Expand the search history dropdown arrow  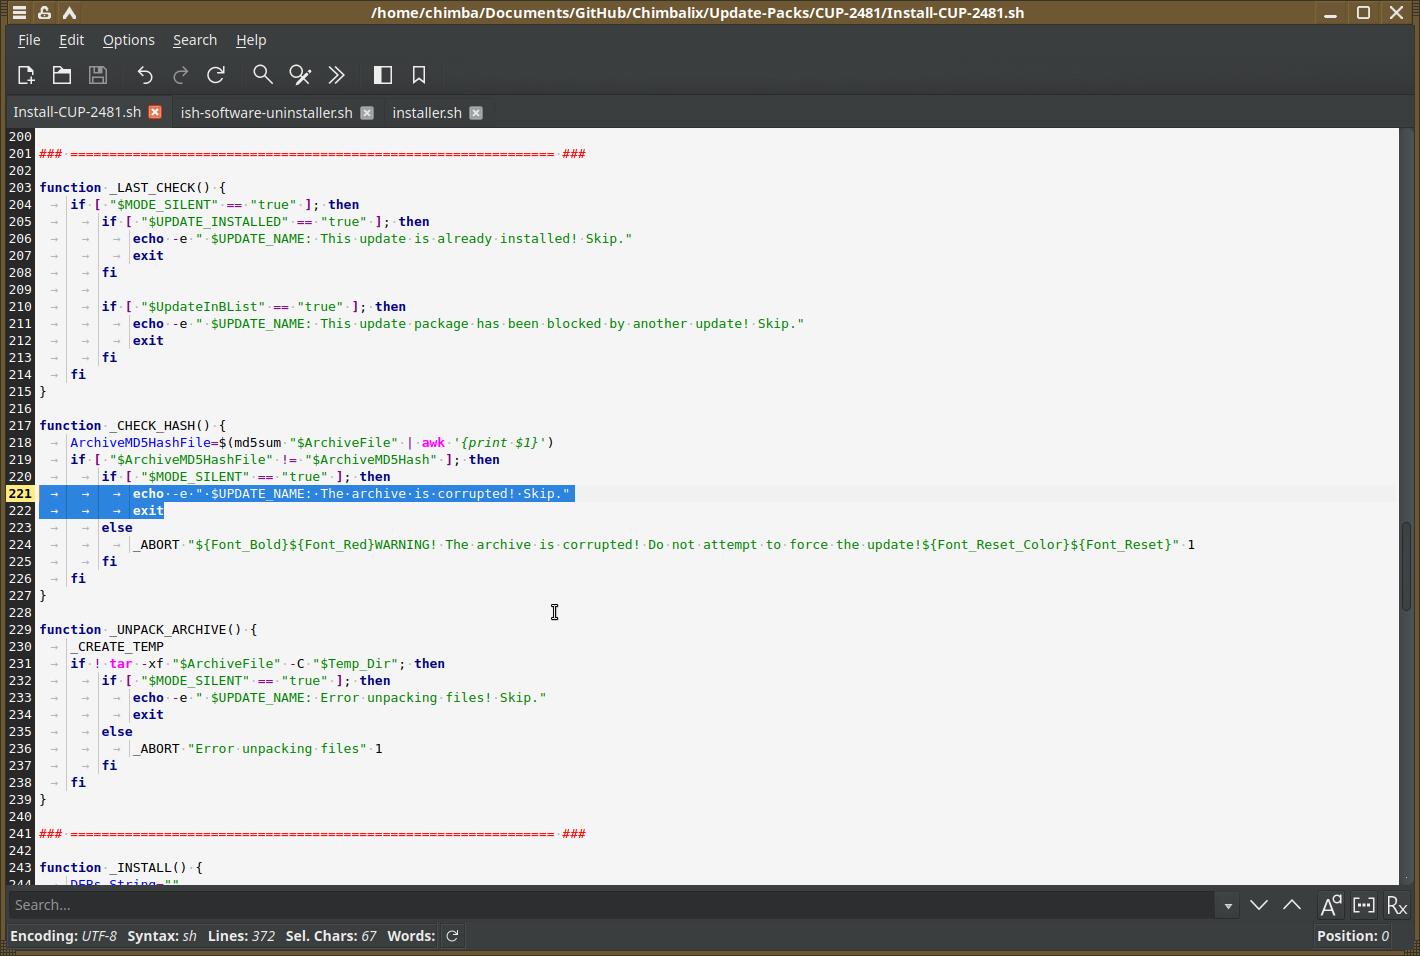click(1227, 906)
